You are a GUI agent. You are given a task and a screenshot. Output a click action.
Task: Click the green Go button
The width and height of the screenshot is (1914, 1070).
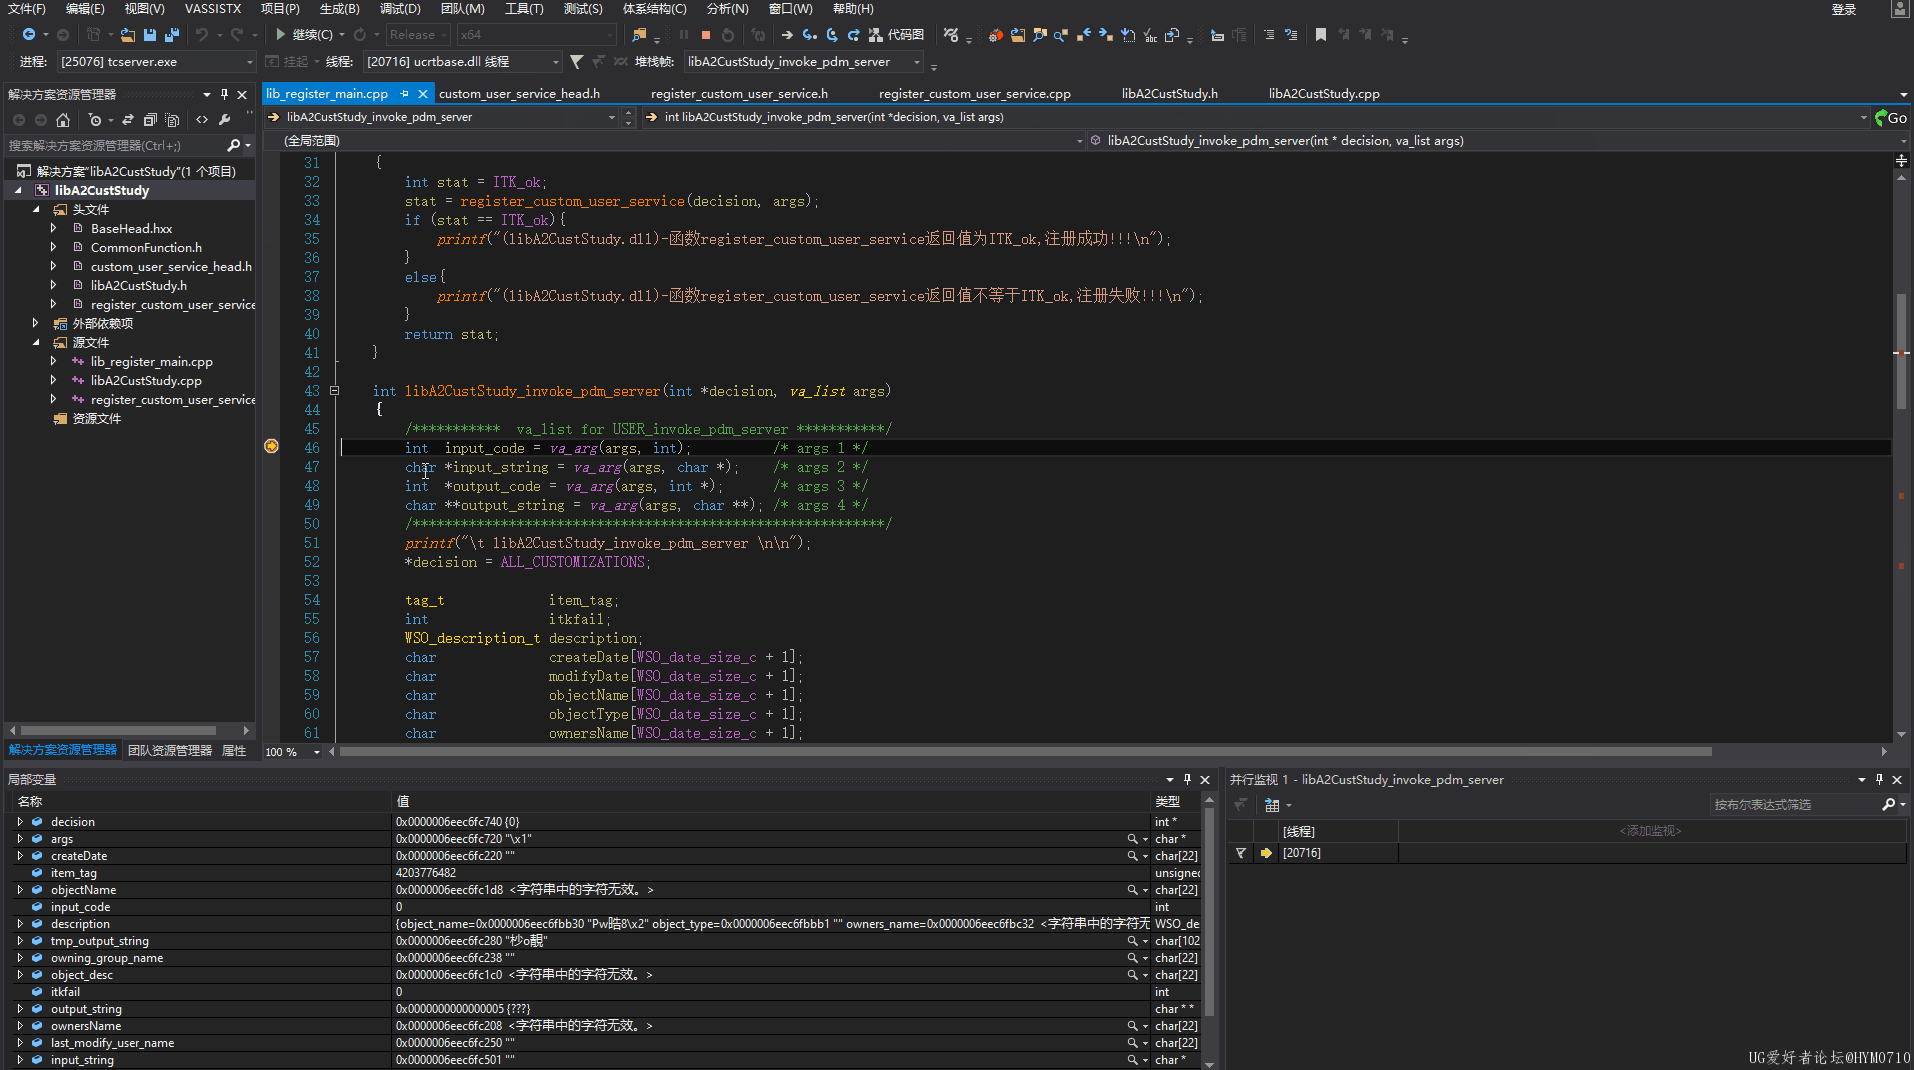(1892, 118)
